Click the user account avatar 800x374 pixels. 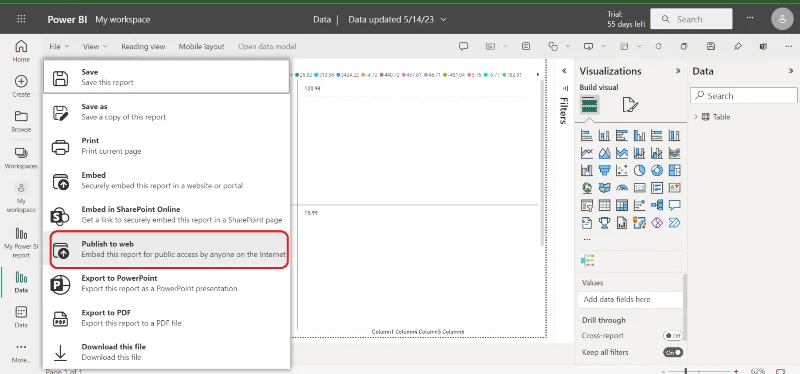coord(782,19)
